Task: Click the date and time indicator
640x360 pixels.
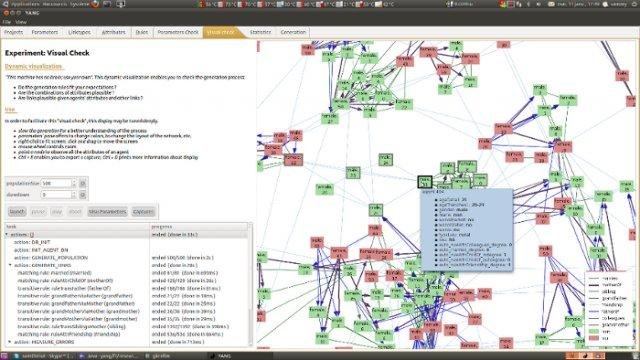Action: coord(579,4)
